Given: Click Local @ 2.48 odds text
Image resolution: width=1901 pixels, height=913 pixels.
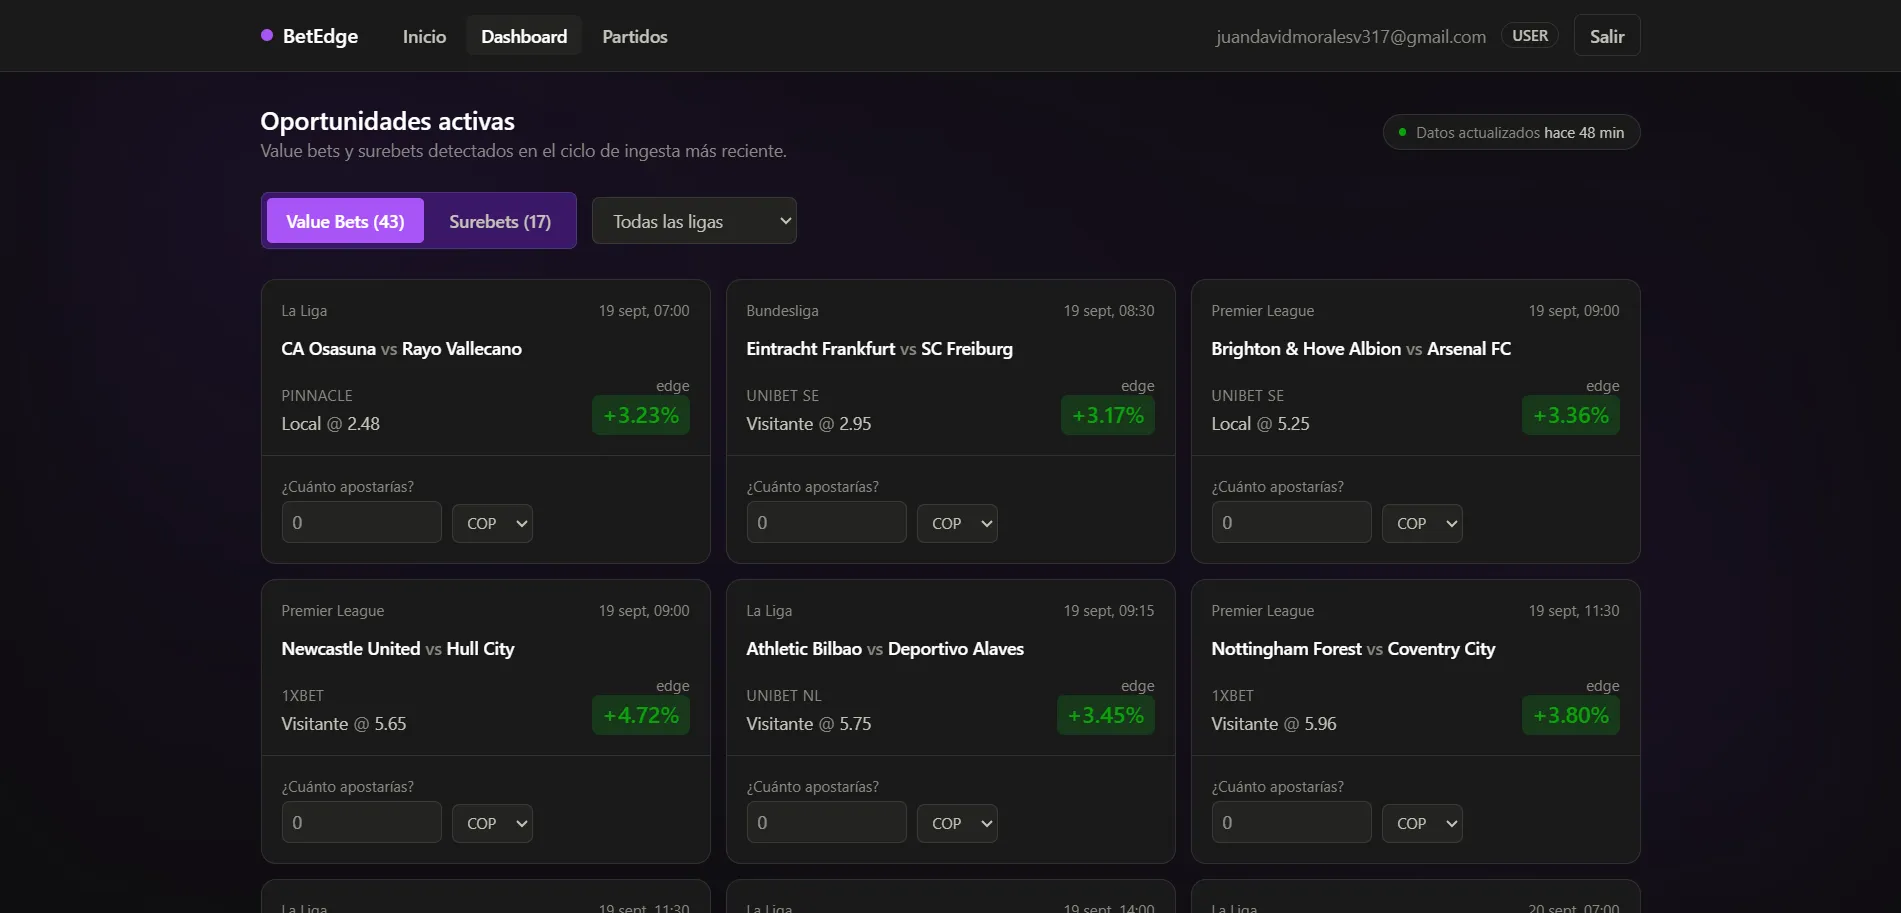Looking at the screenshot, I should click(x=330, y=424).
